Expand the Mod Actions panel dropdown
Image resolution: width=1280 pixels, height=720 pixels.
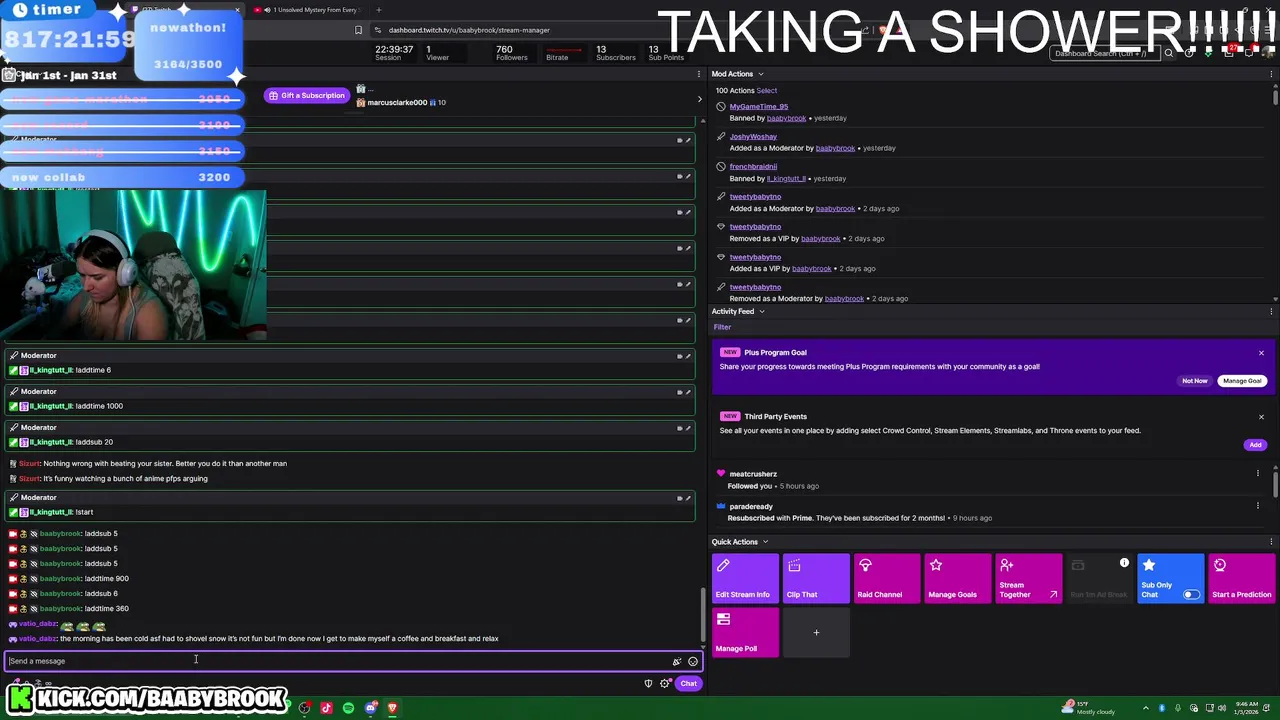pyautogui.click(x=760, y=74)
